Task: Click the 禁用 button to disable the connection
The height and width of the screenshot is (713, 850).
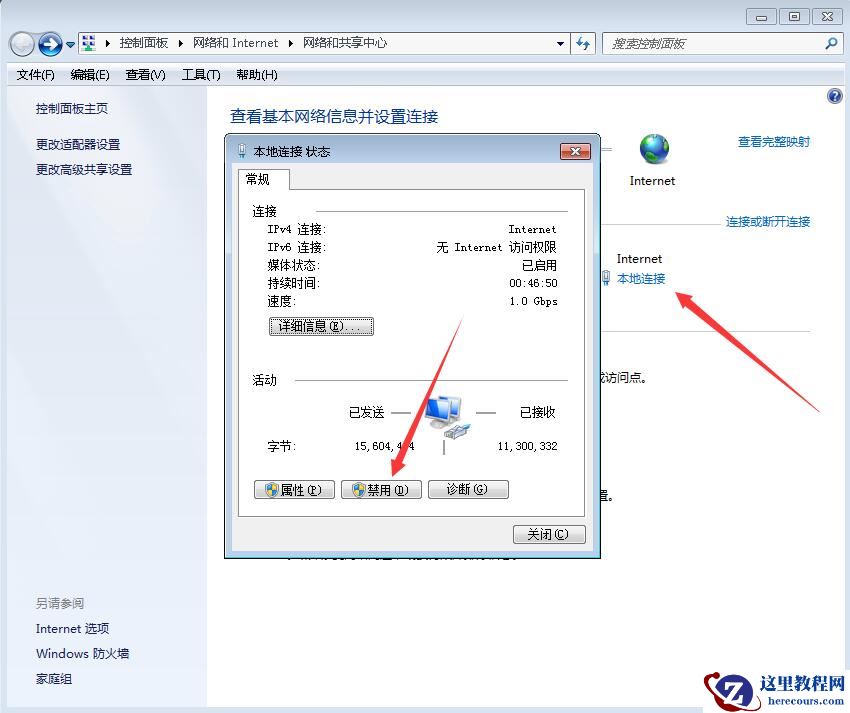Action: click(x=381, y=489)
